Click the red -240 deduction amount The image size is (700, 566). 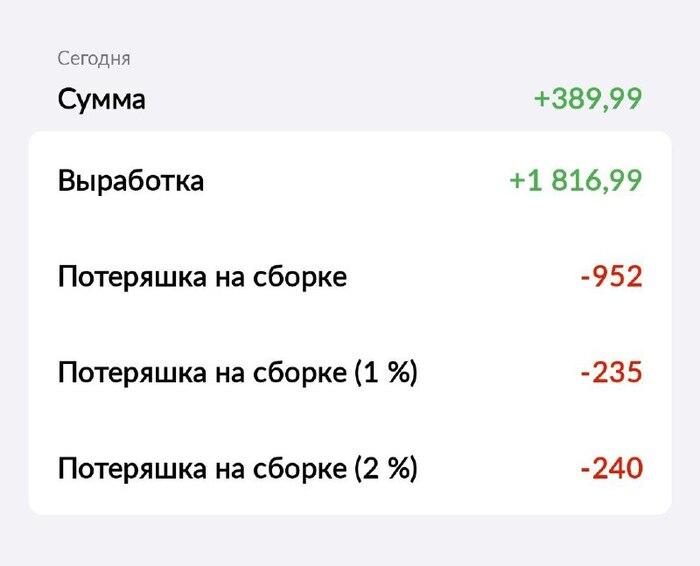[x=611, y=468]
